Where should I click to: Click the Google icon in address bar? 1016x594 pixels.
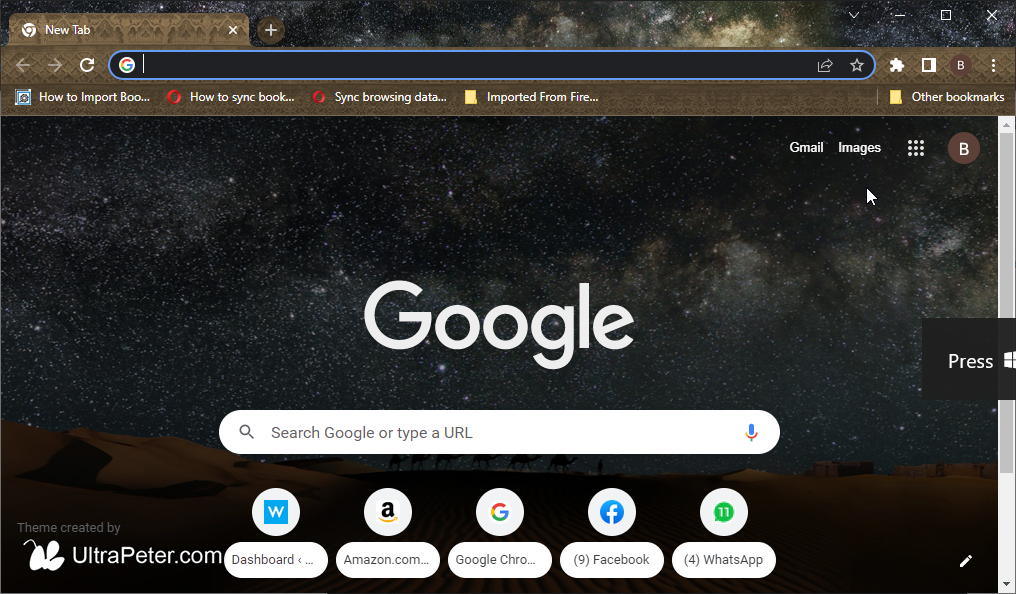point(127,65)
